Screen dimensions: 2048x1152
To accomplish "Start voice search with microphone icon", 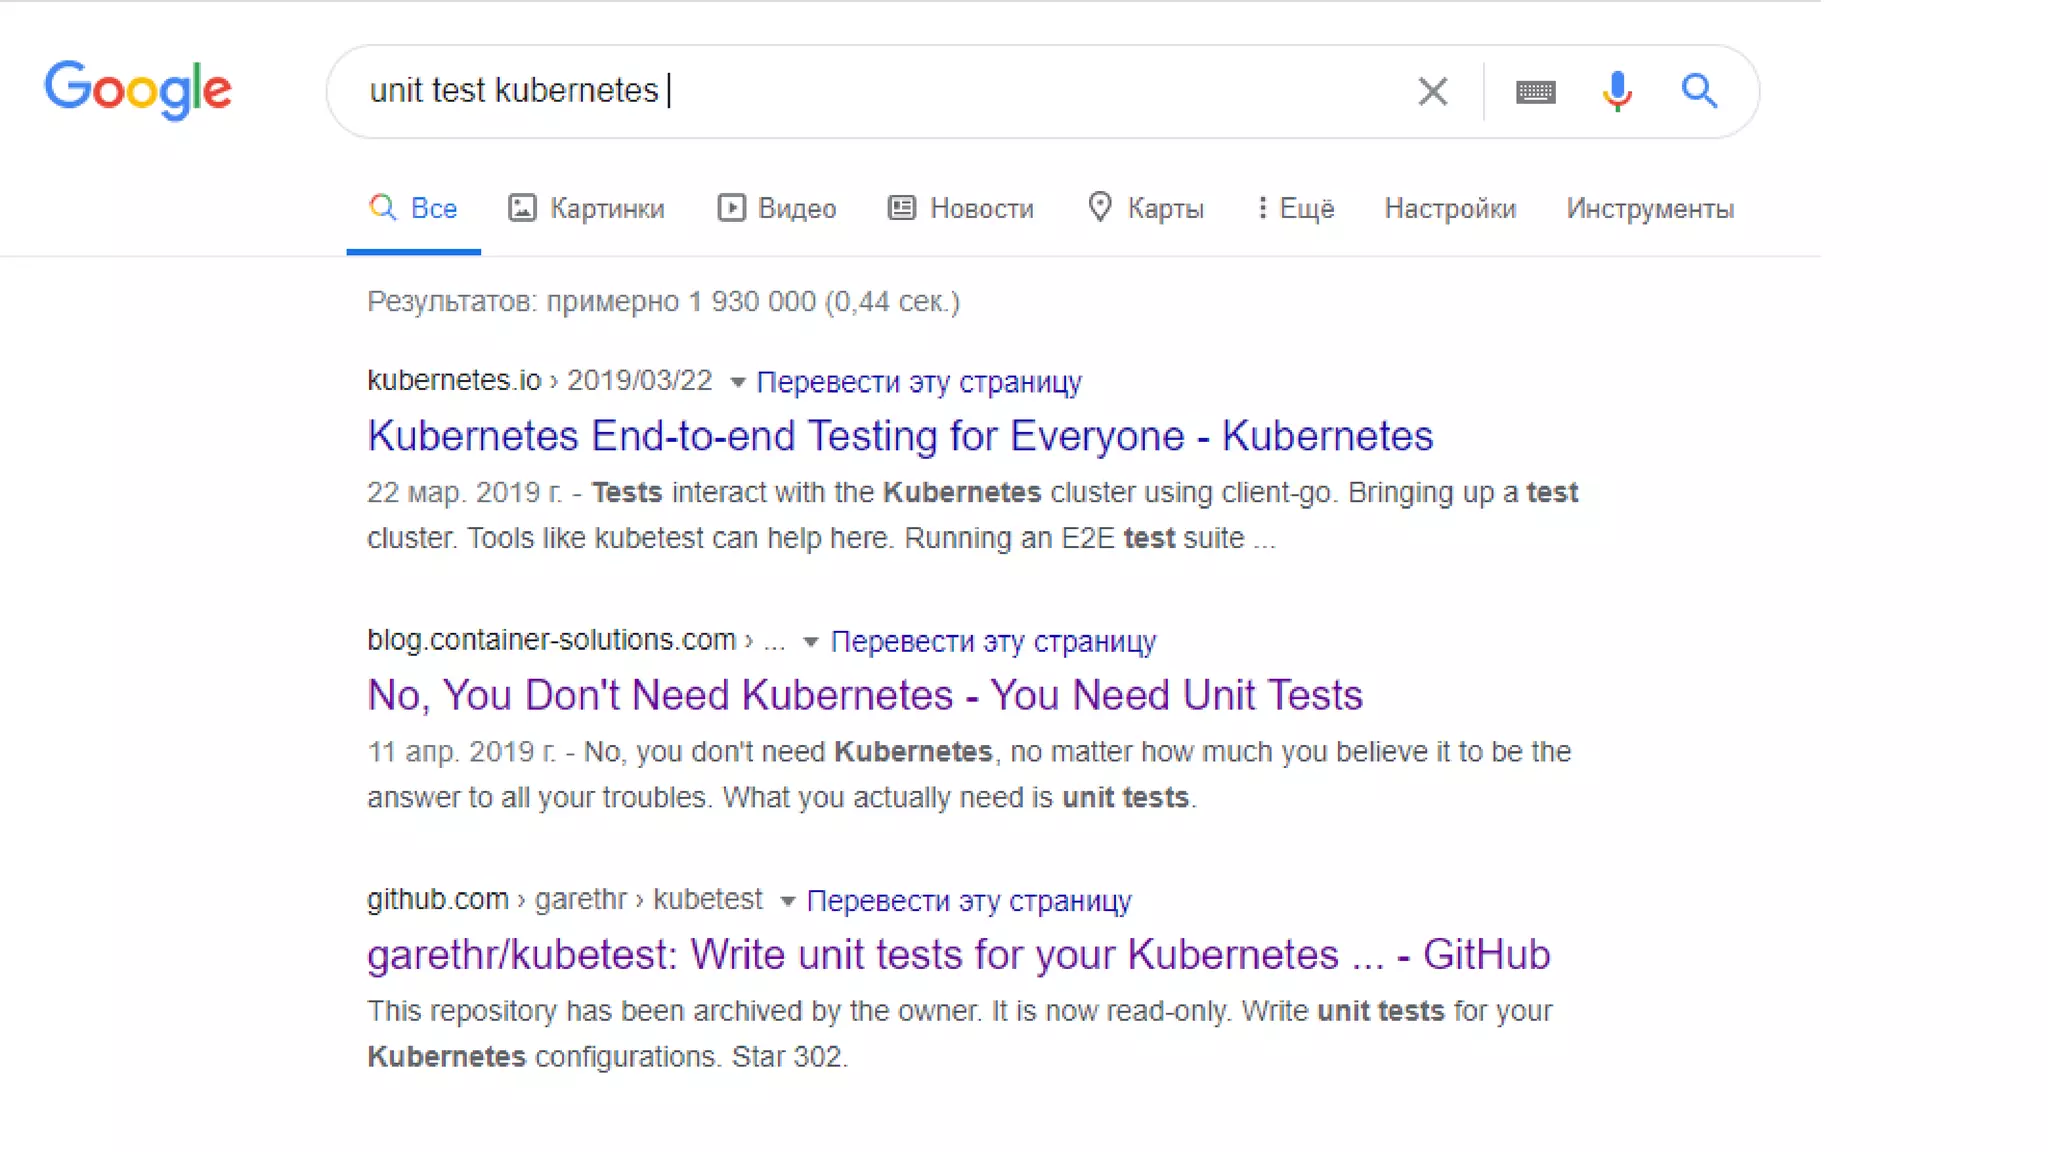I will click(1616, 92).
